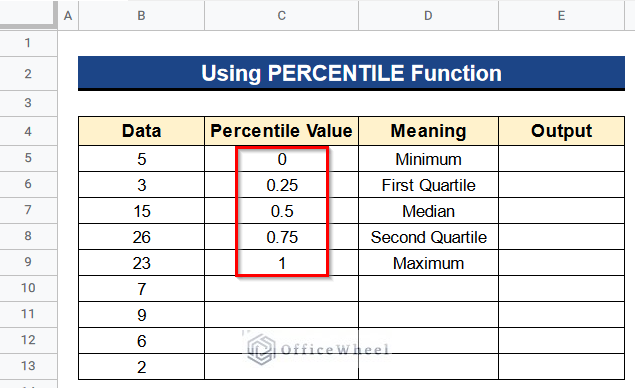The height and width of the screenshot is (388, 635).
Task: Select the data cell containing 26
Action: click(x=141, y=237)
